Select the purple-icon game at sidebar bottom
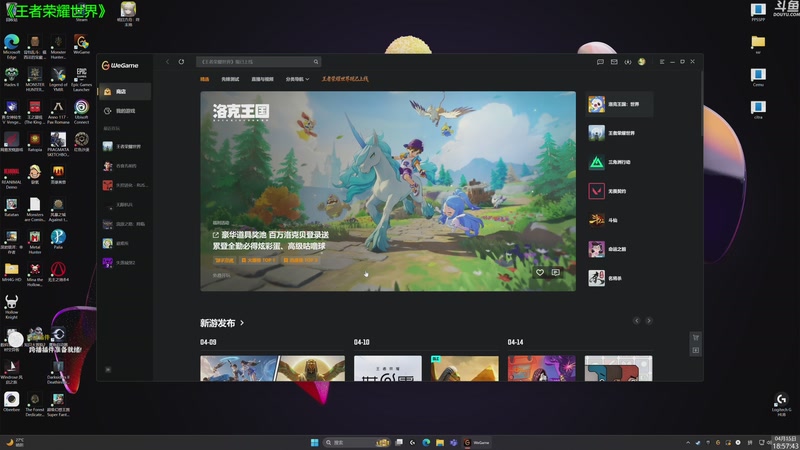 tap(125, 263)
